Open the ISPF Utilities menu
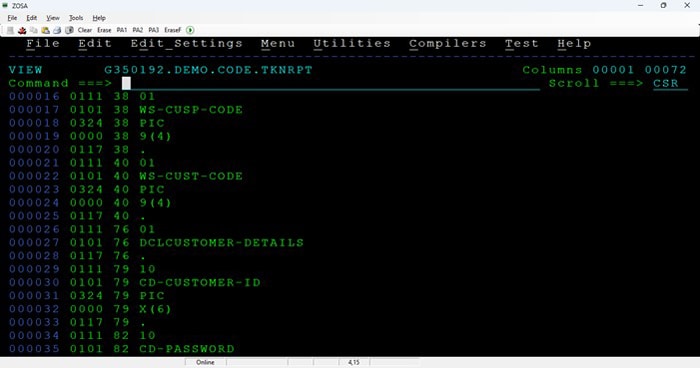Viewport: 700px width, 368px height. [x=352, y=44]
